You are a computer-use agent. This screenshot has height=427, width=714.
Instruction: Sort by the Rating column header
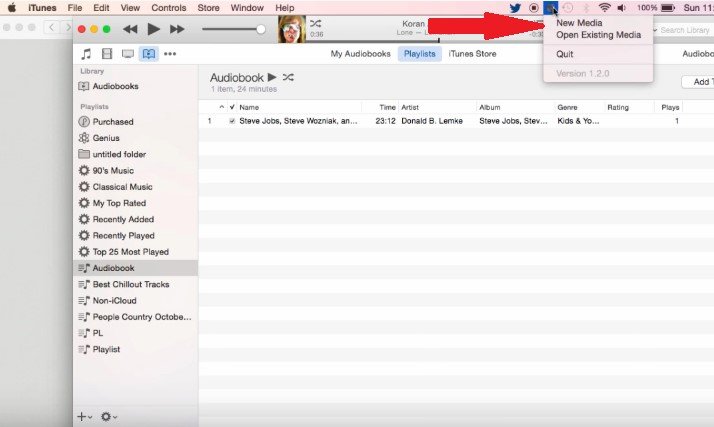point(618,107)
